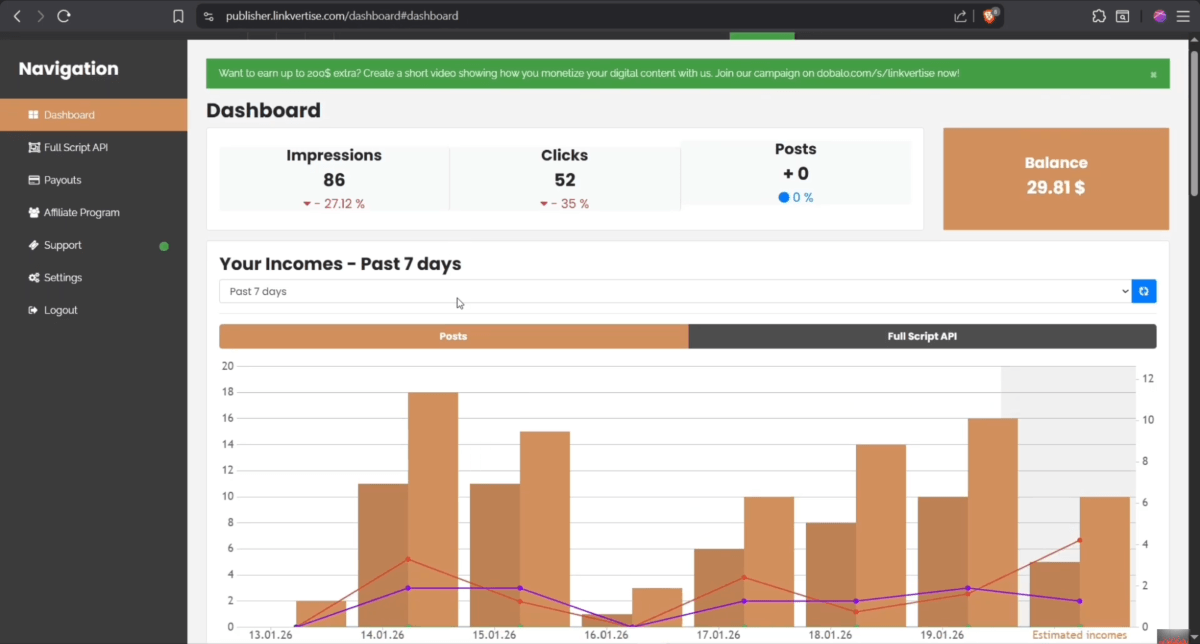Viewport: 1200px width, 644px height.
Task: Click the blue refresh icon beside period selector
Action: pyautogui.click(x=1143, y=292)
